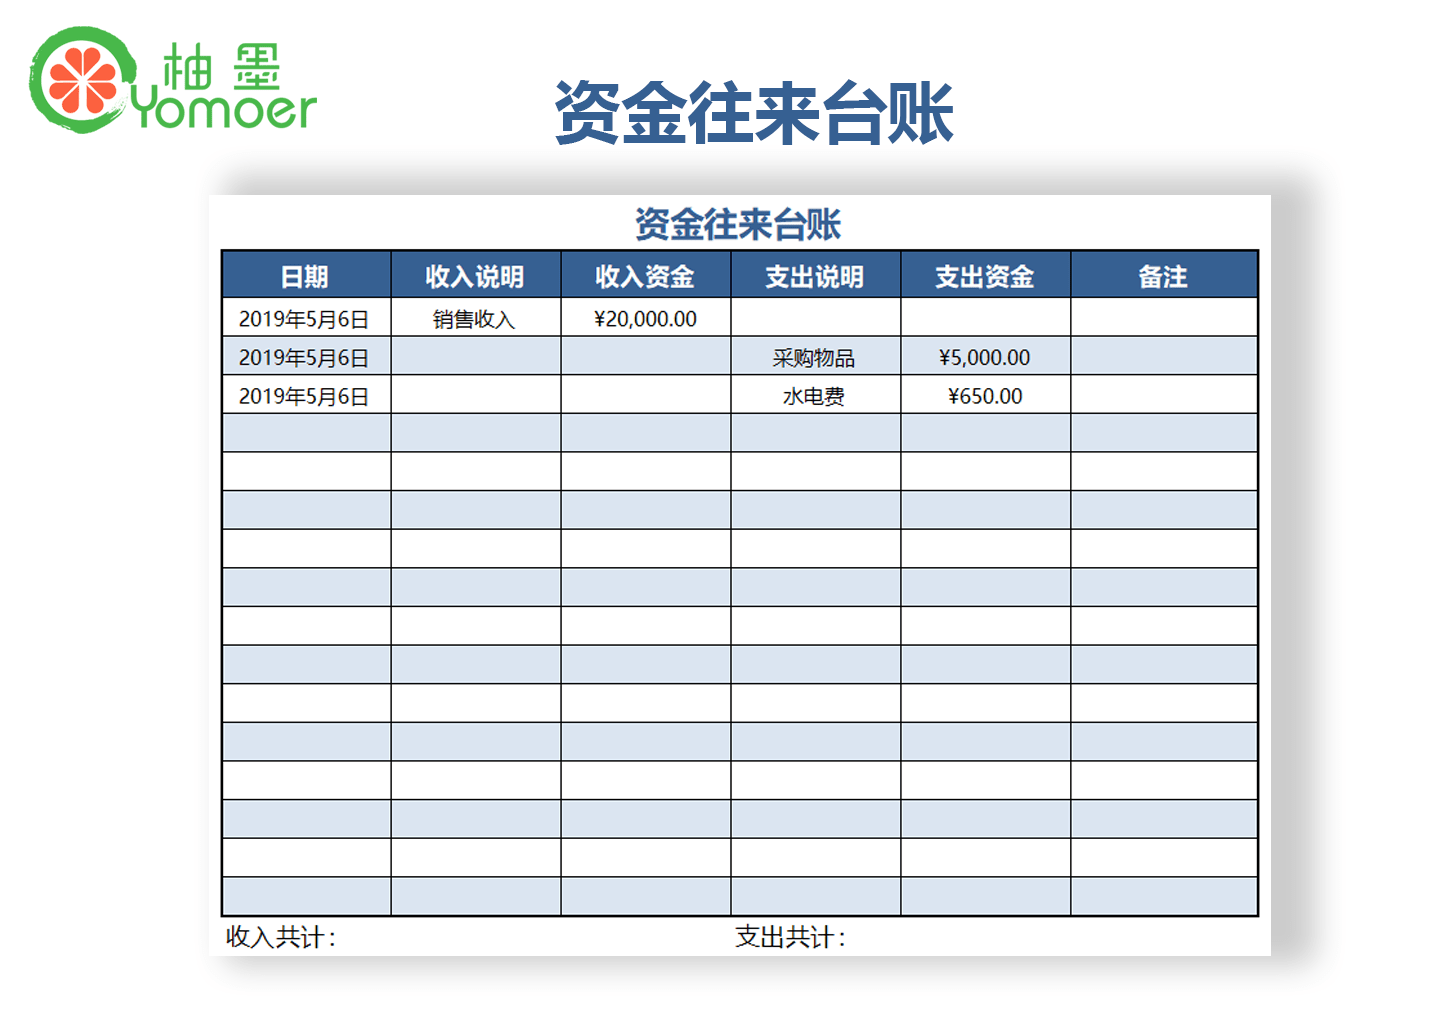Click the empty 备注 cell in the 销售收入 row
1440x1018 pixels.
tap(1164, 318)
